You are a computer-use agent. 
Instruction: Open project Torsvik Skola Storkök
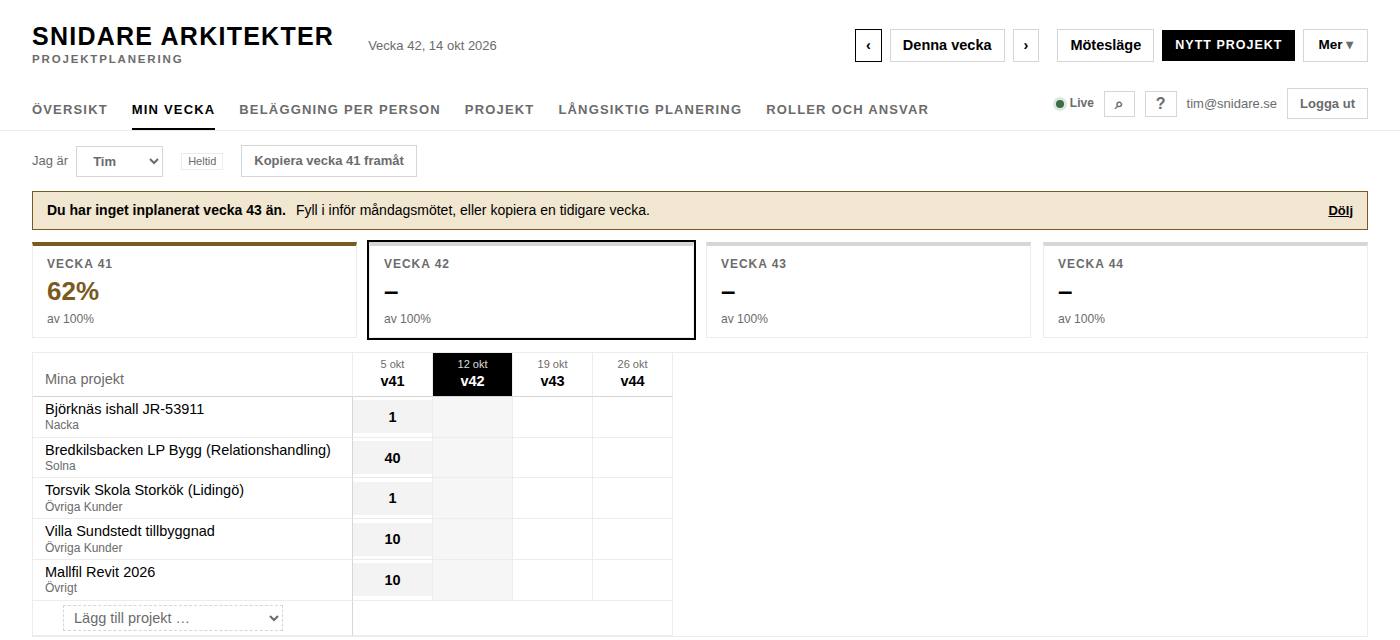(x=144, y=490)
